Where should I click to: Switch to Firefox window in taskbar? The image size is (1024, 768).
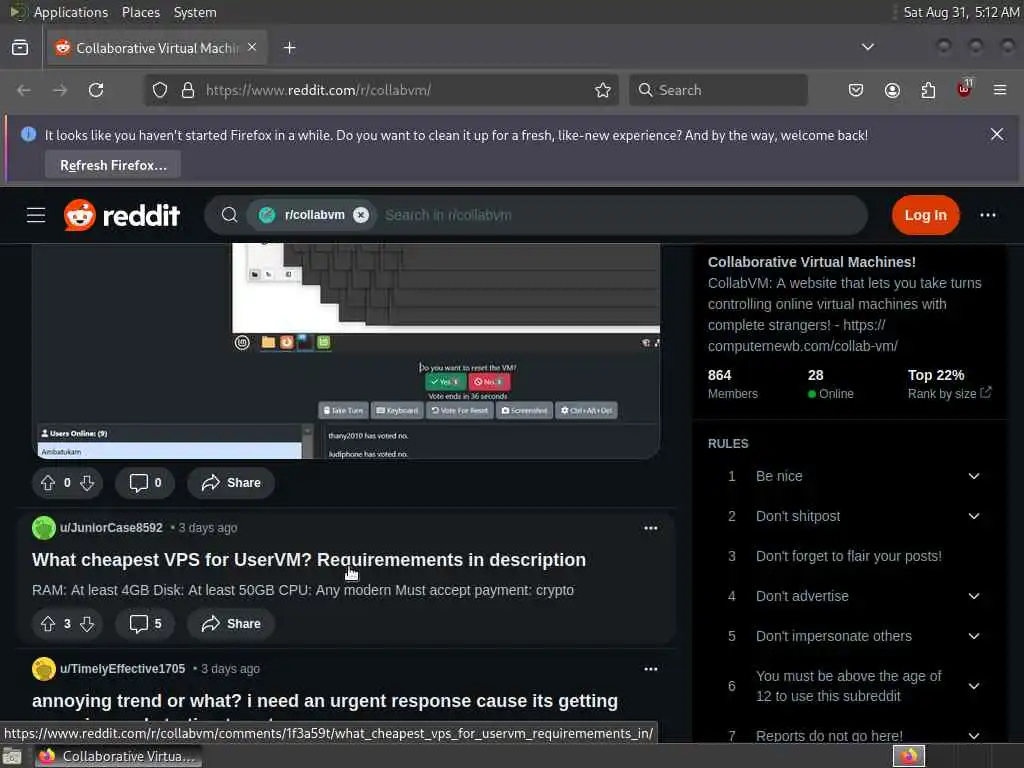click(x=118, y=756)
